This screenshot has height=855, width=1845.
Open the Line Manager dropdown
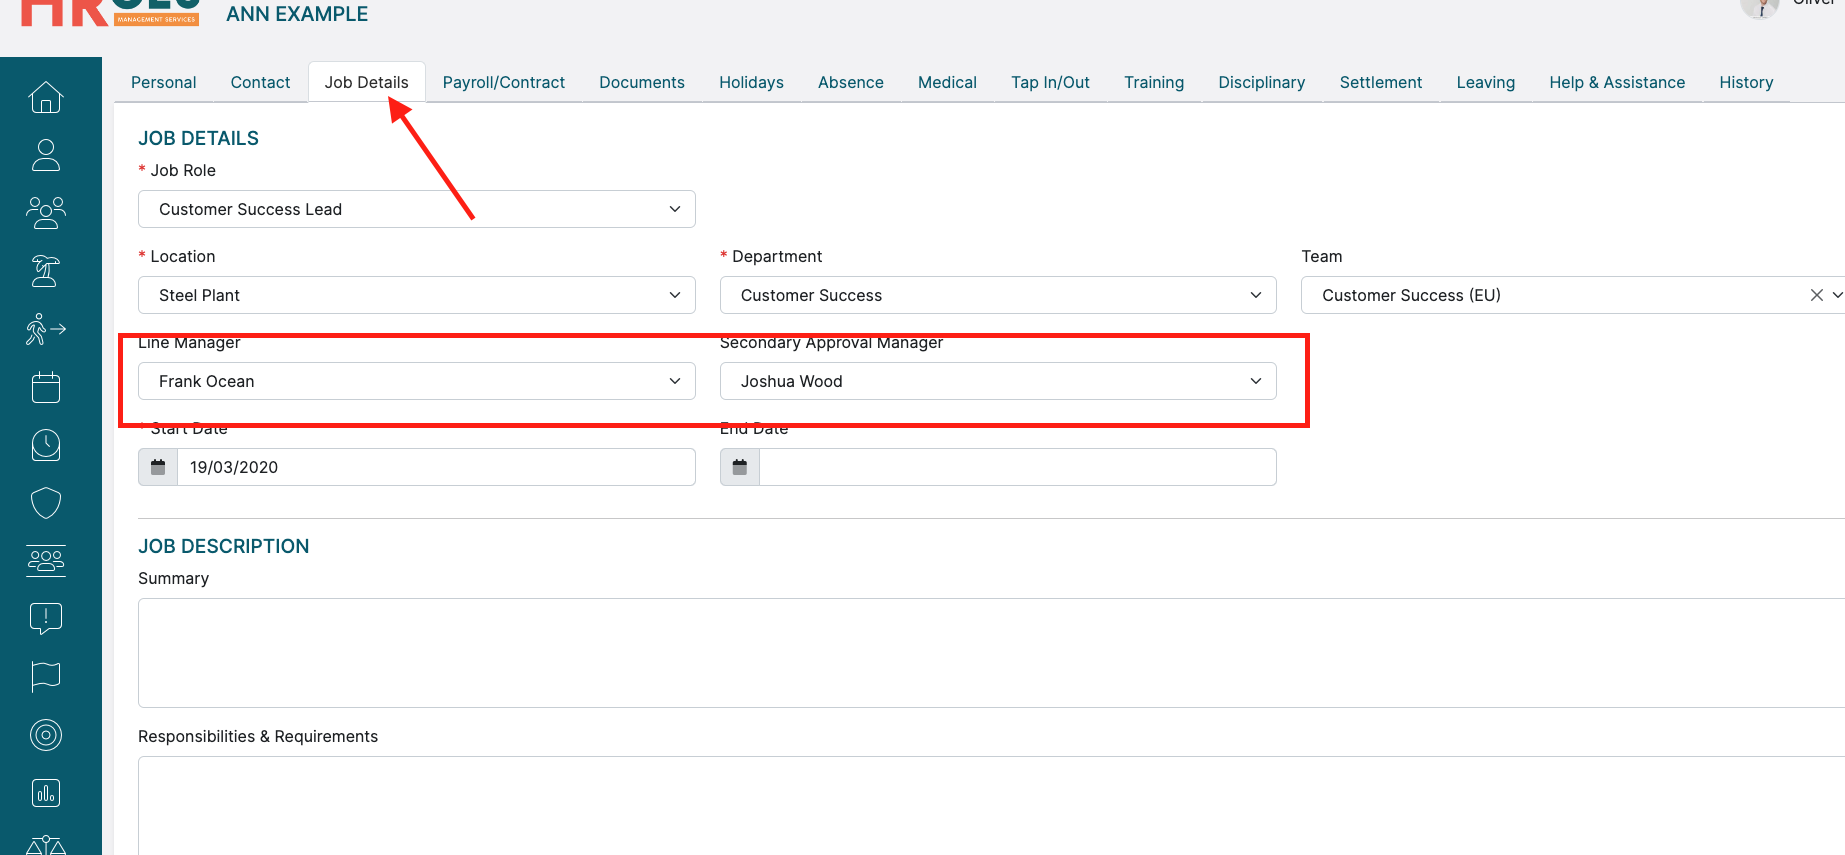click(416, 381)
